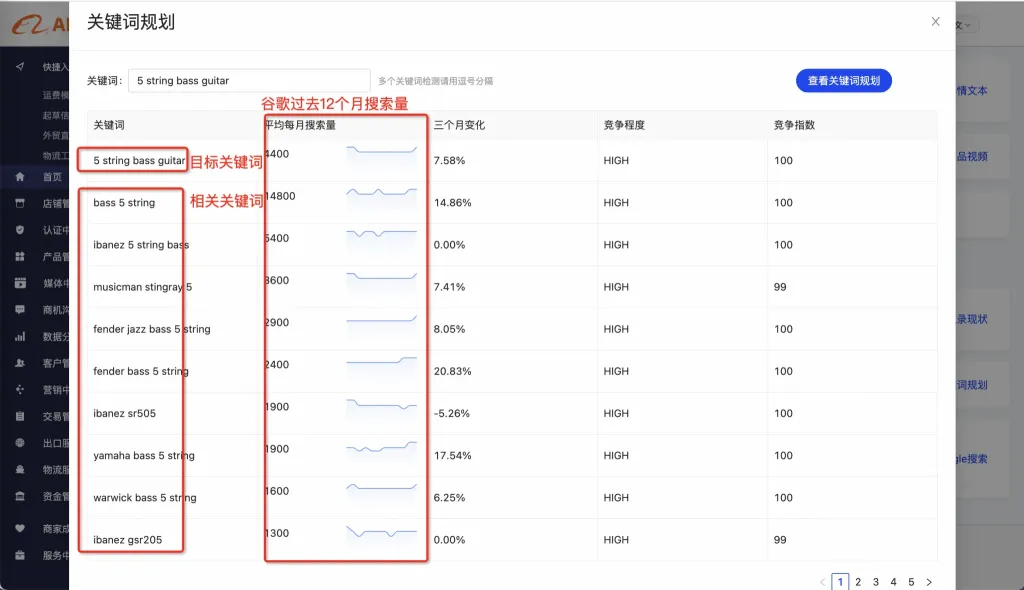Close the 关键词规划 dialog
1024x590 pixels.
[x=935, y=22]
